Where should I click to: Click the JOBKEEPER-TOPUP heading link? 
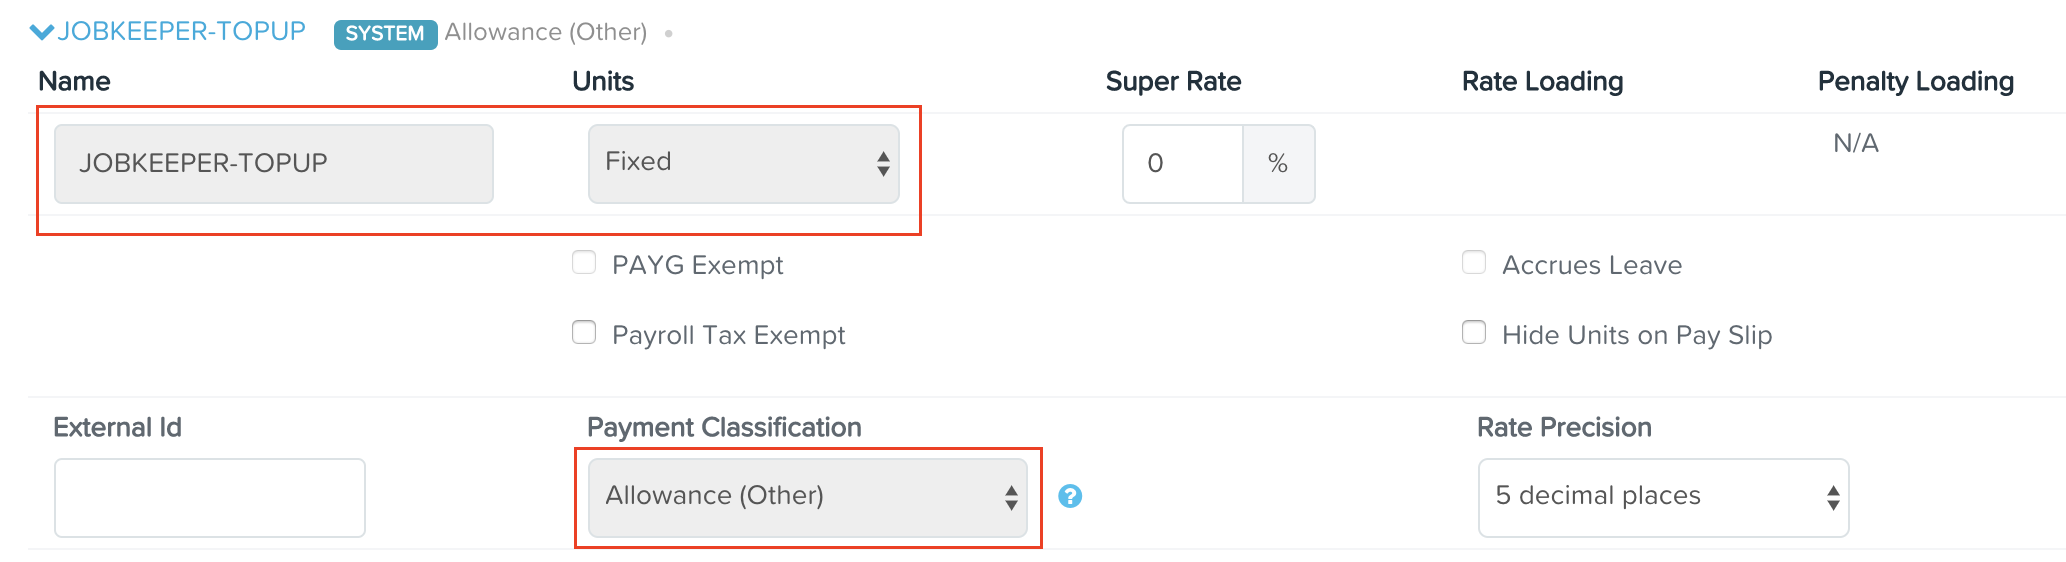(181, 31)
